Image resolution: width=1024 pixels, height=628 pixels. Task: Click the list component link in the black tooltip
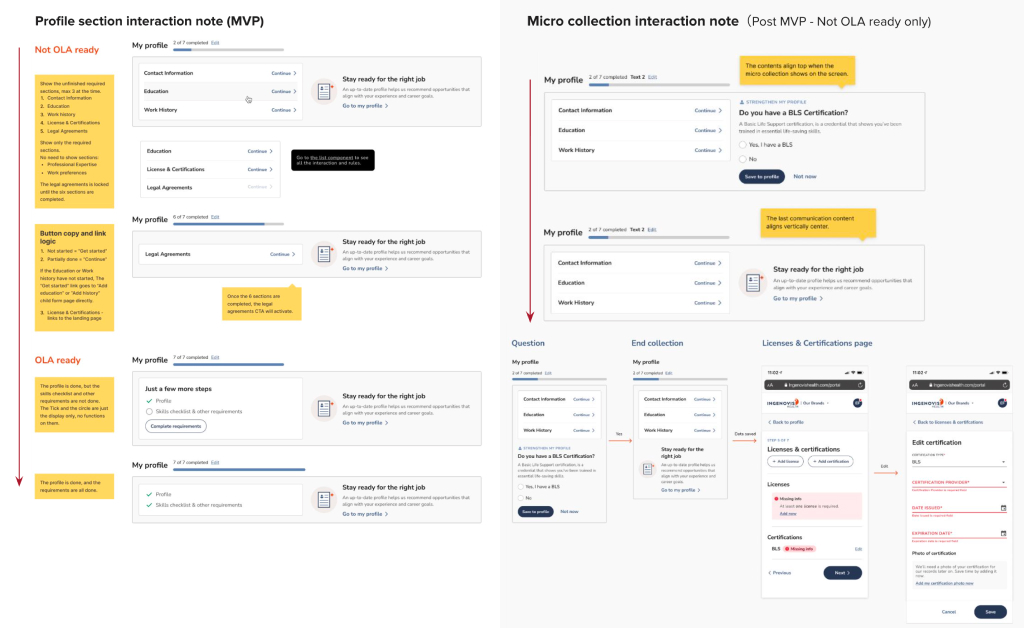click(x=331, y=158)
